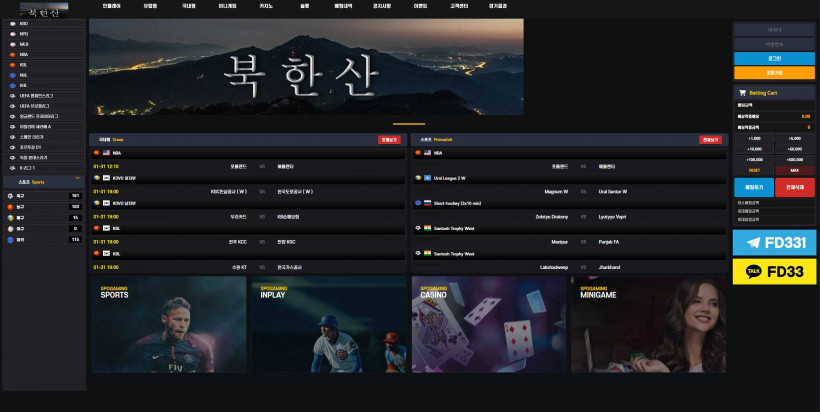Open the CASINO promo thumbnail

tap(489, 324)
